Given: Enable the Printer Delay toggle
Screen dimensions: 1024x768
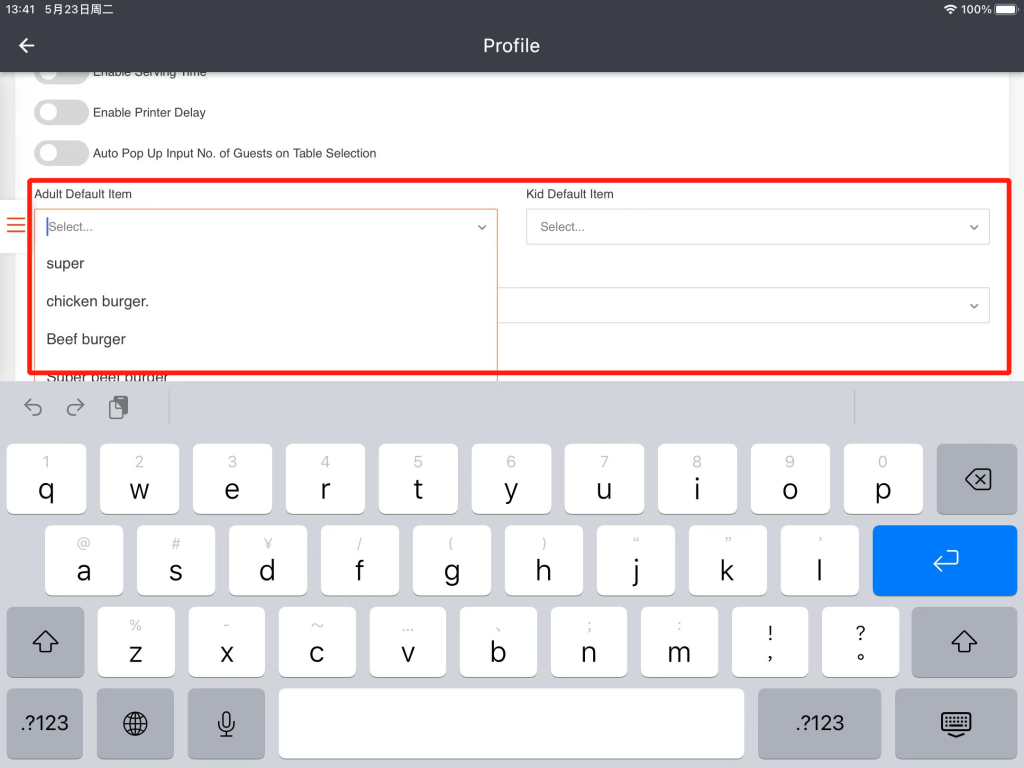Looking at the screenshot, I should (x=61, y=112).
